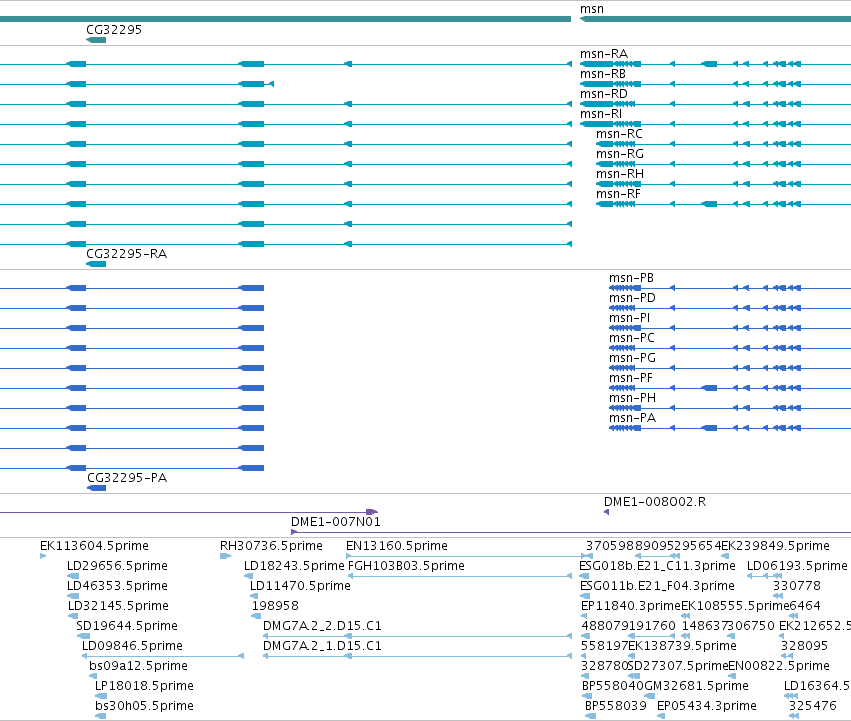Click EST label RH30736.5prime
This screenshot has height=721, width=851.
[x=271, y=546]
